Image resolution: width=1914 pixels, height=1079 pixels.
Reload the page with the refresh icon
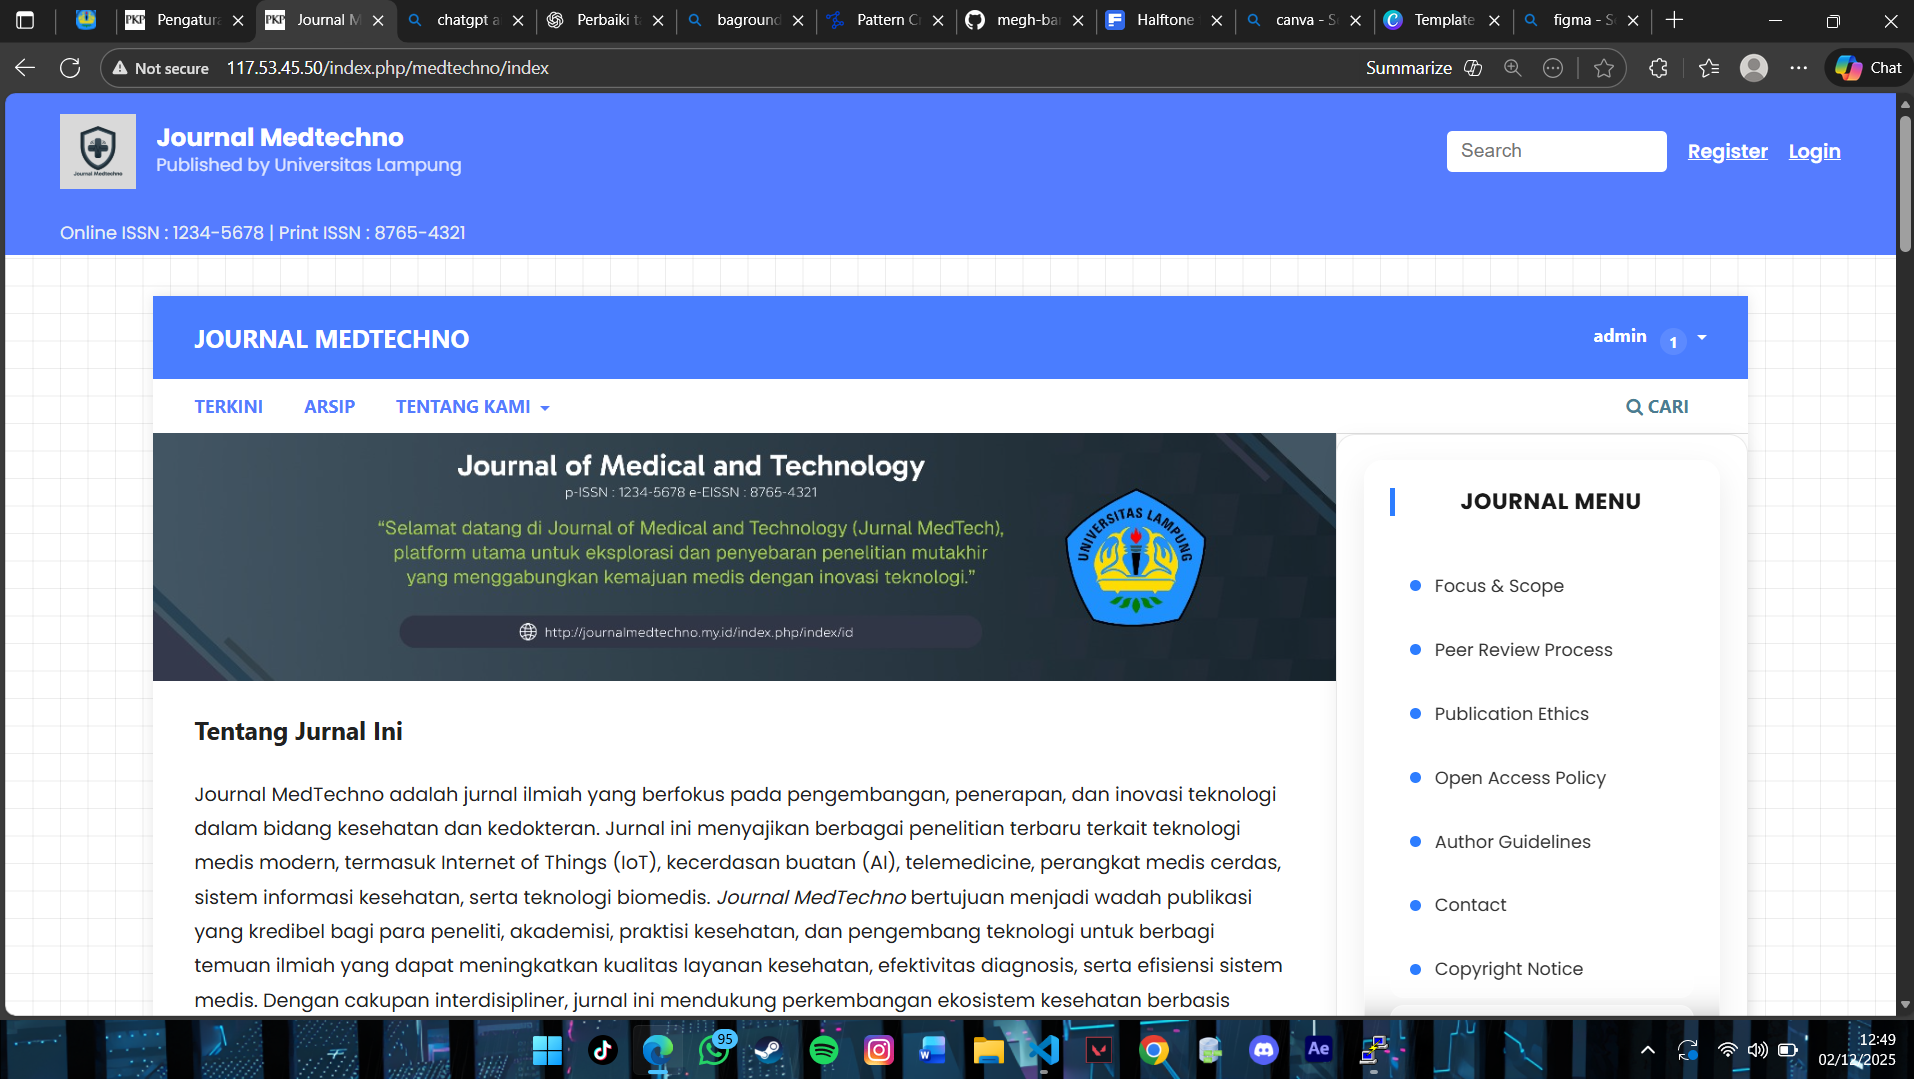click(70, 68)
